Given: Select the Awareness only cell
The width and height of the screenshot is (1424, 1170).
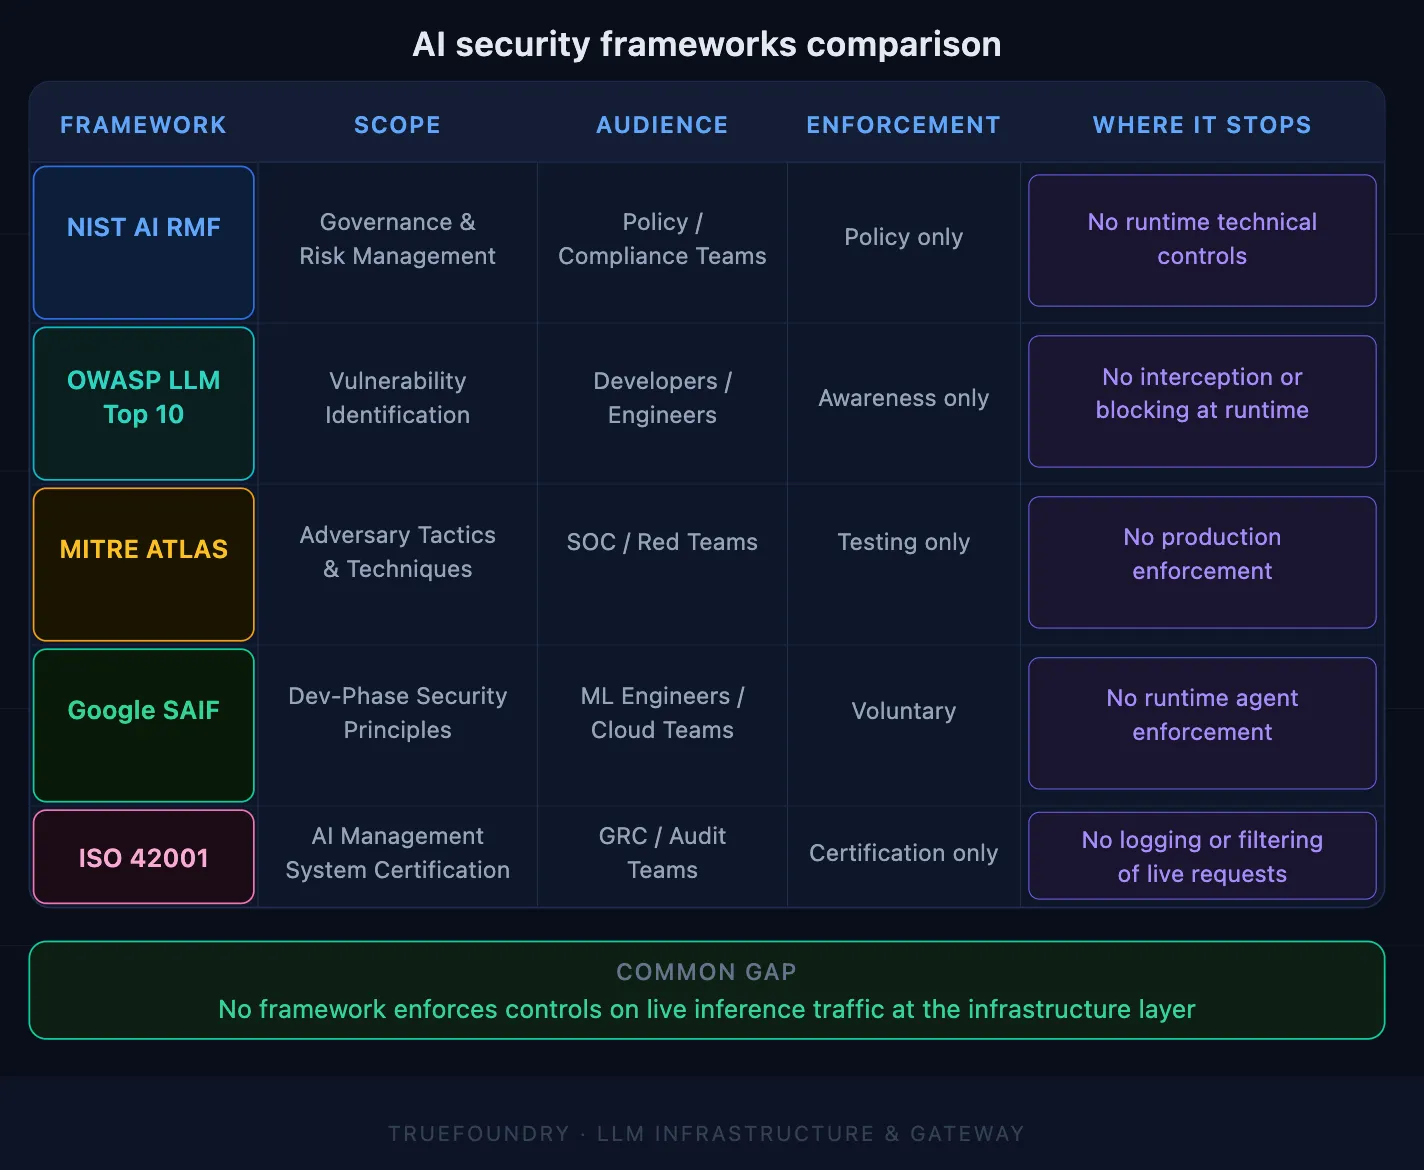Looking at the screenshot, I should click(903, 398).
